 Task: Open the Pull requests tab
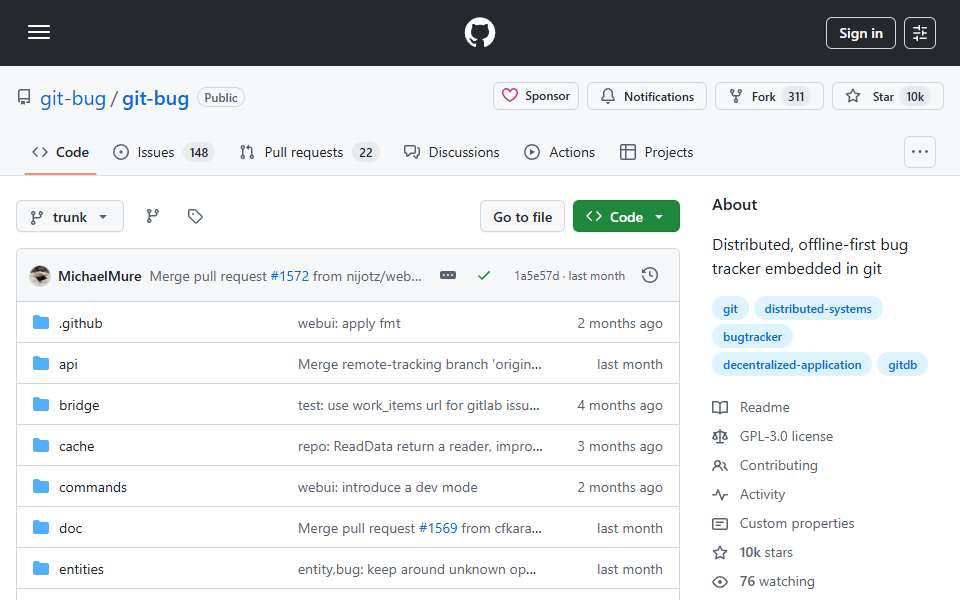pyautogui.click(x=309, y=152)
